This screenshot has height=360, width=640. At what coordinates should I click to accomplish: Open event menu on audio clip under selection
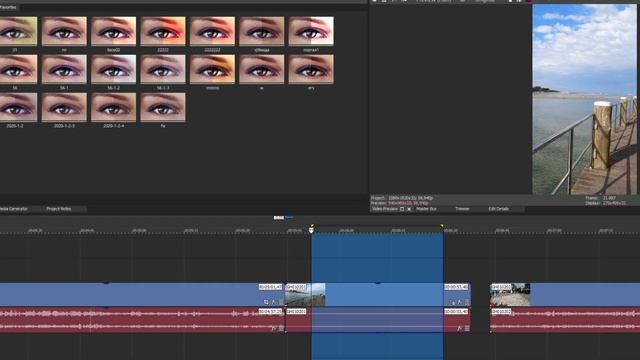(467, 328)
